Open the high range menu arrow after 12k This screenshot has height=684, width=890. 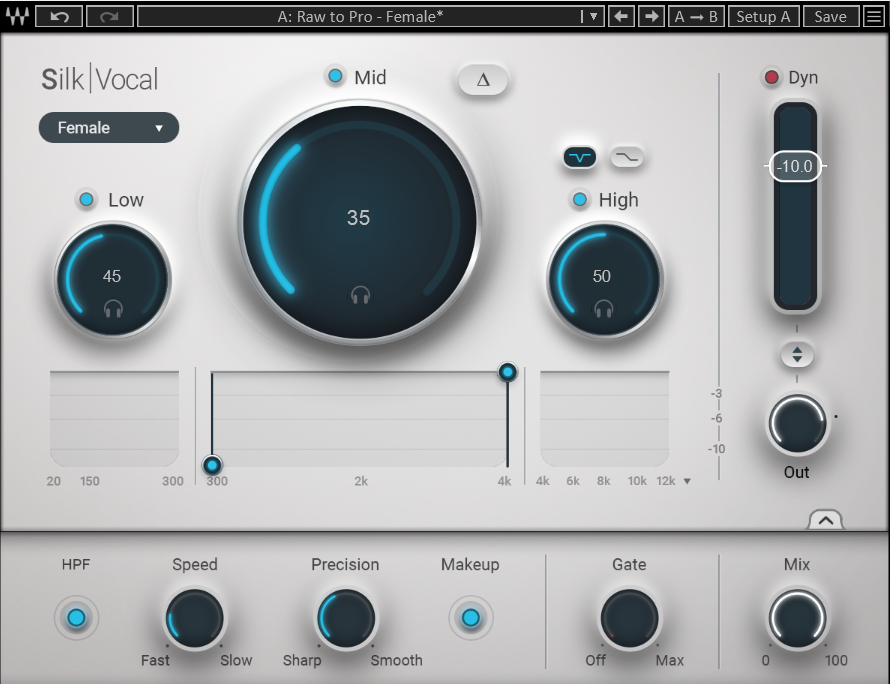pyautogui.click(x=687, y=481)
